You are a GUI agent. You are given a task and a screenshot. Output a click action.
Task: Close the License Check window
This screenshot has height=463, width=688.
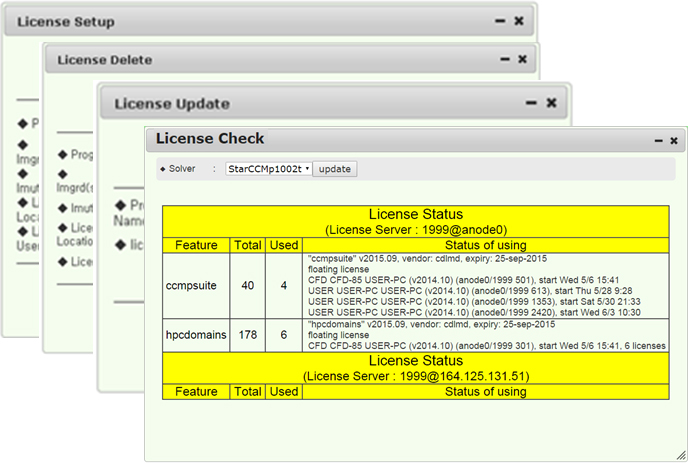(x=674, y=140)
